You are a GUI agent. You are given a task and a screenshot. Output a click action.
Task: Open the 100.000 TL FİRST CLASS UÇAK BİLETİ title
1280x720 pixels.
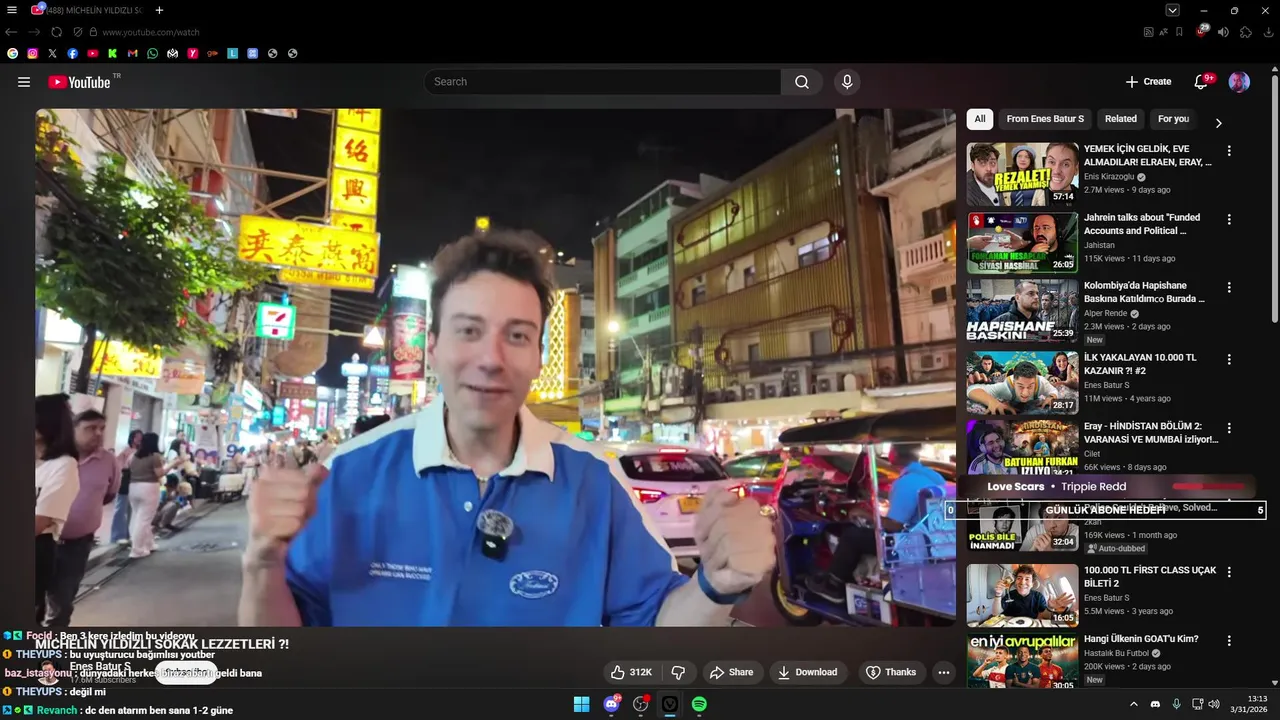click(x=1150, y=577)
